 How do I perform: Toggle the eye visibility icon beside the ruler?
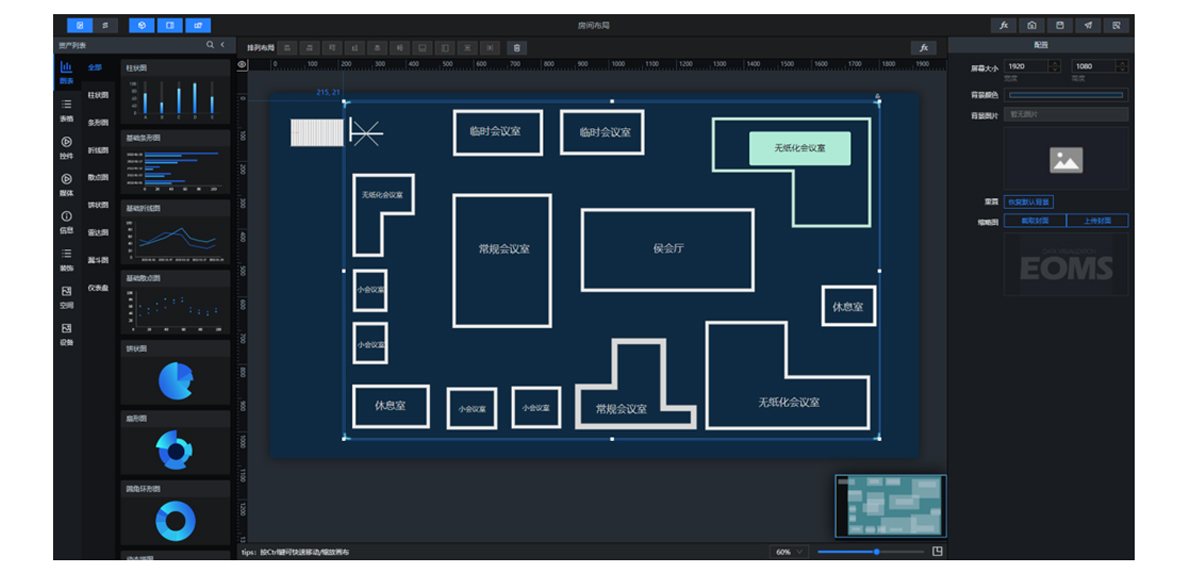(242, 64)
